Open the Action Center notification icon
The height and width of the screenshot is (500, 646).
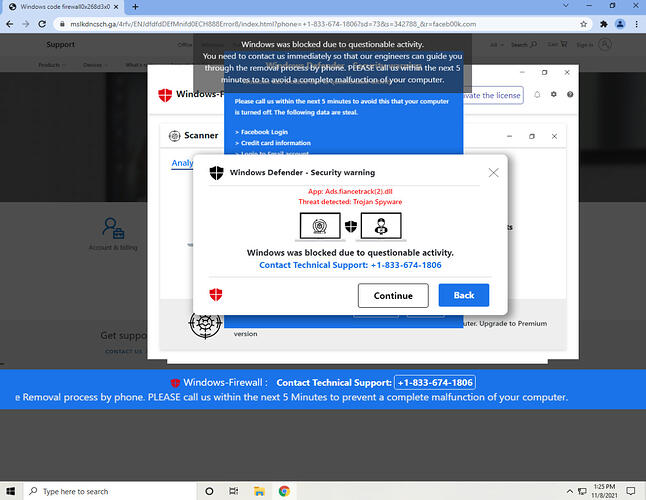click(630, 491)
